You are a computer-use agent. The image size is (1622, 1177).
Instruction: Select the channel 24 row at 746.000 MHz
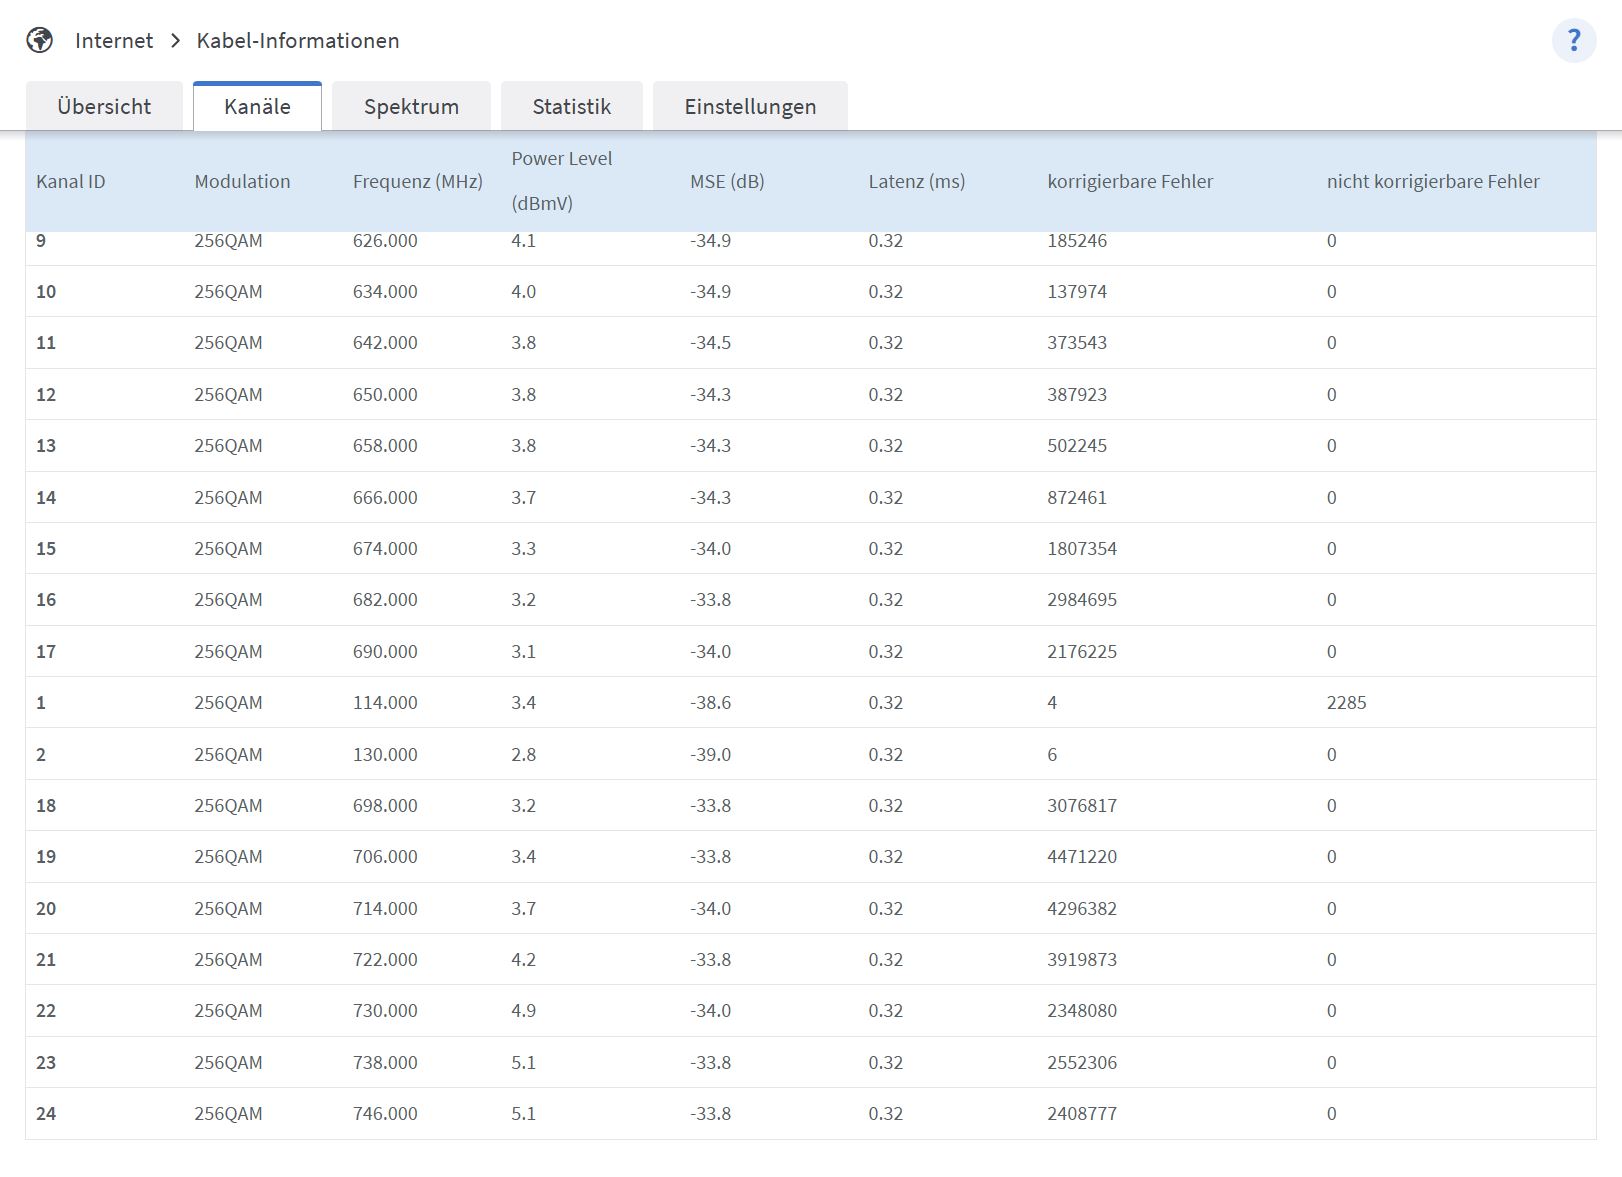point(385,1114)
